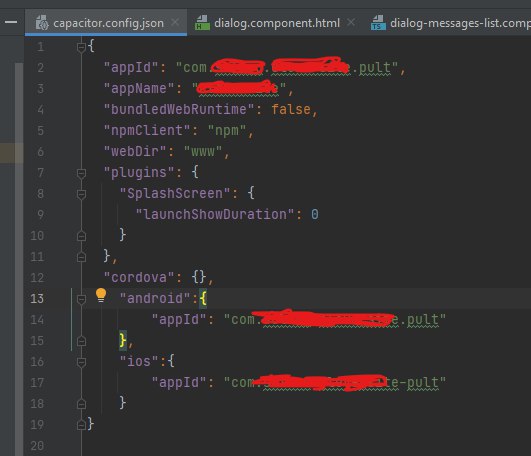Click the "webDir" key
This screenshot has width=531, height=456.
[135, 152]
